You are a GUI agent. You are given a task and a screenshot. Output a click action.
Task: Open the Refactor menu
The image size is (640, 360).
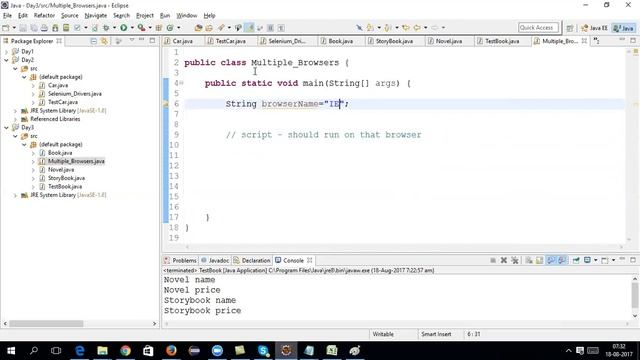click(44, 16)
